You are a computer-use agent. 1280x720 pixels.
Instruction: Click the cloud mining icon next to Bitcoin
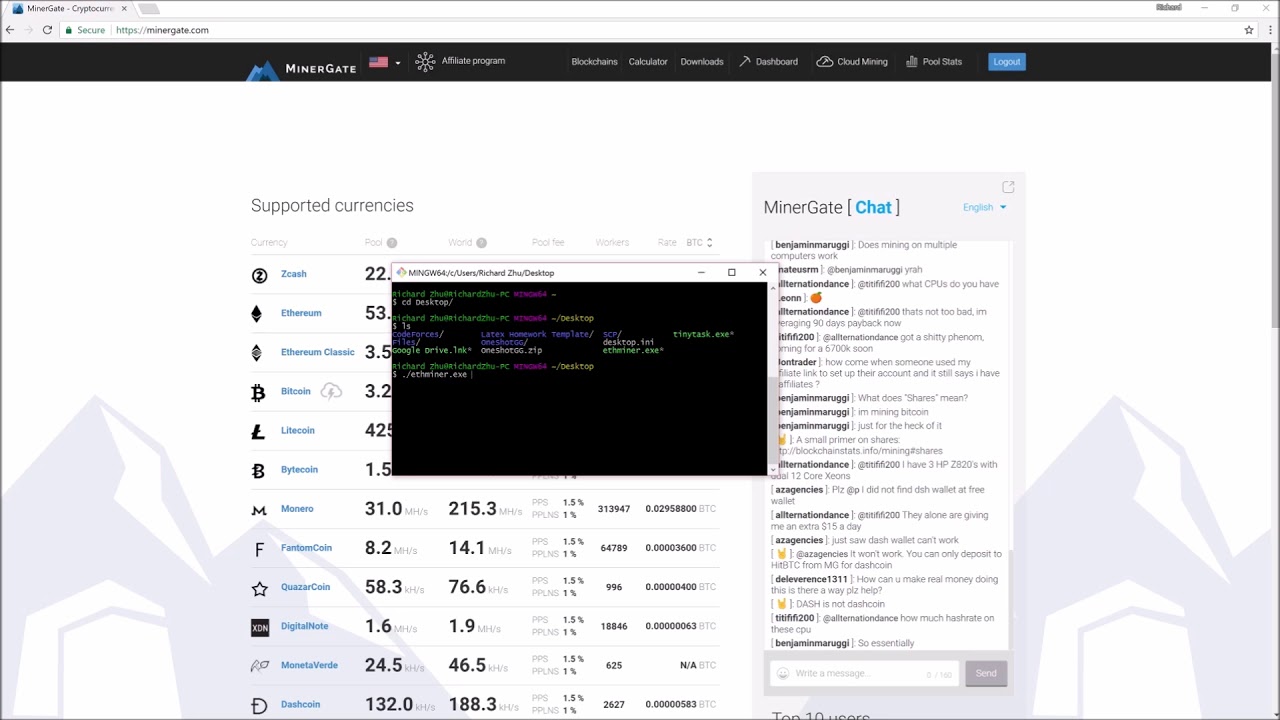[x=331, y=391]
